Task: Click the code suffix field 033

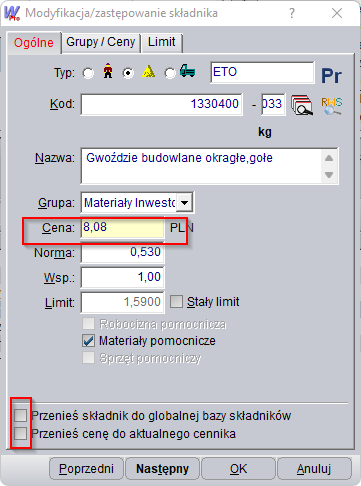Action: tap(273, 104)
